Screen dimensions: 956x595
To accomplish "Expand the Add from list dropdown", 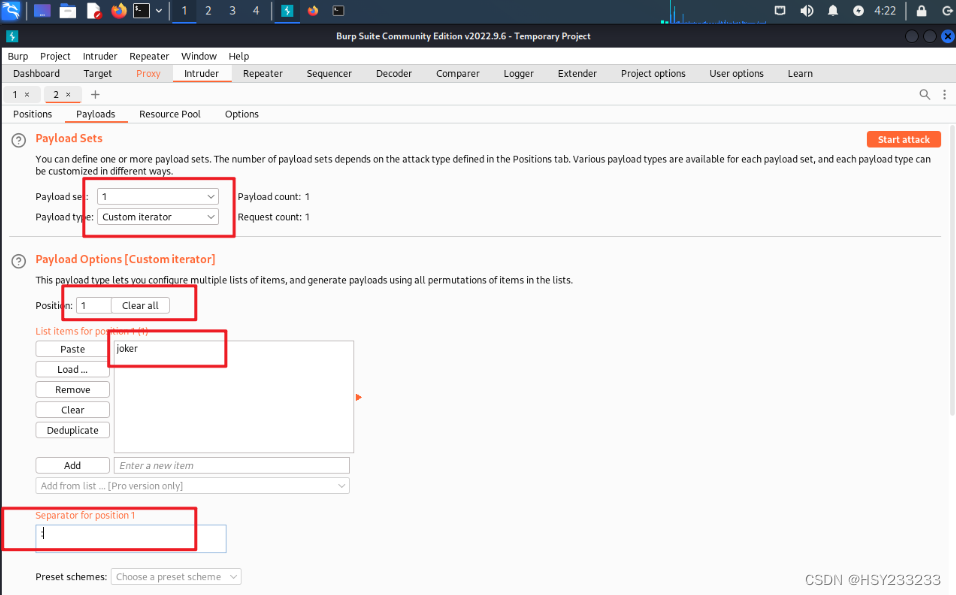I will tap(193, 486).
